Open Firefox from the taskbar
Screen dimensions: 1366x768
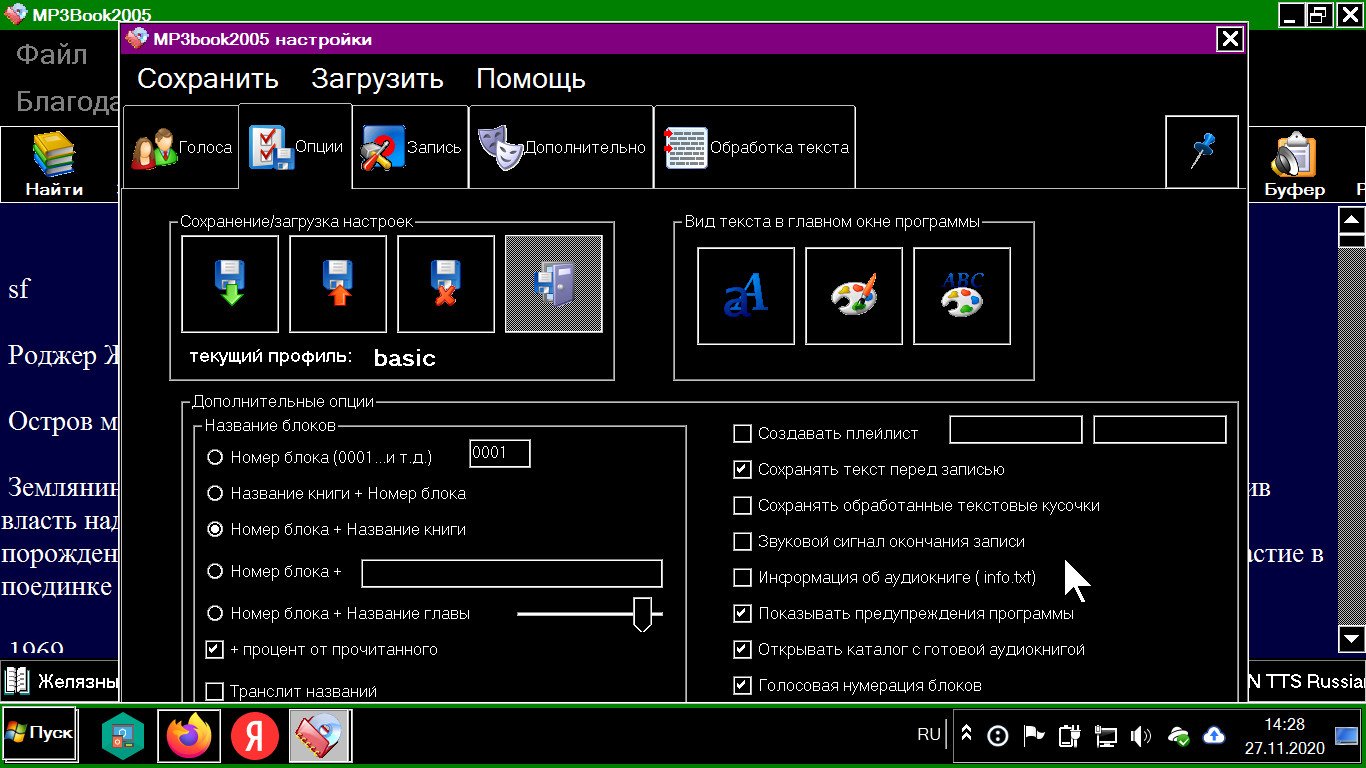pyautogui.click(x=189, y=737)
